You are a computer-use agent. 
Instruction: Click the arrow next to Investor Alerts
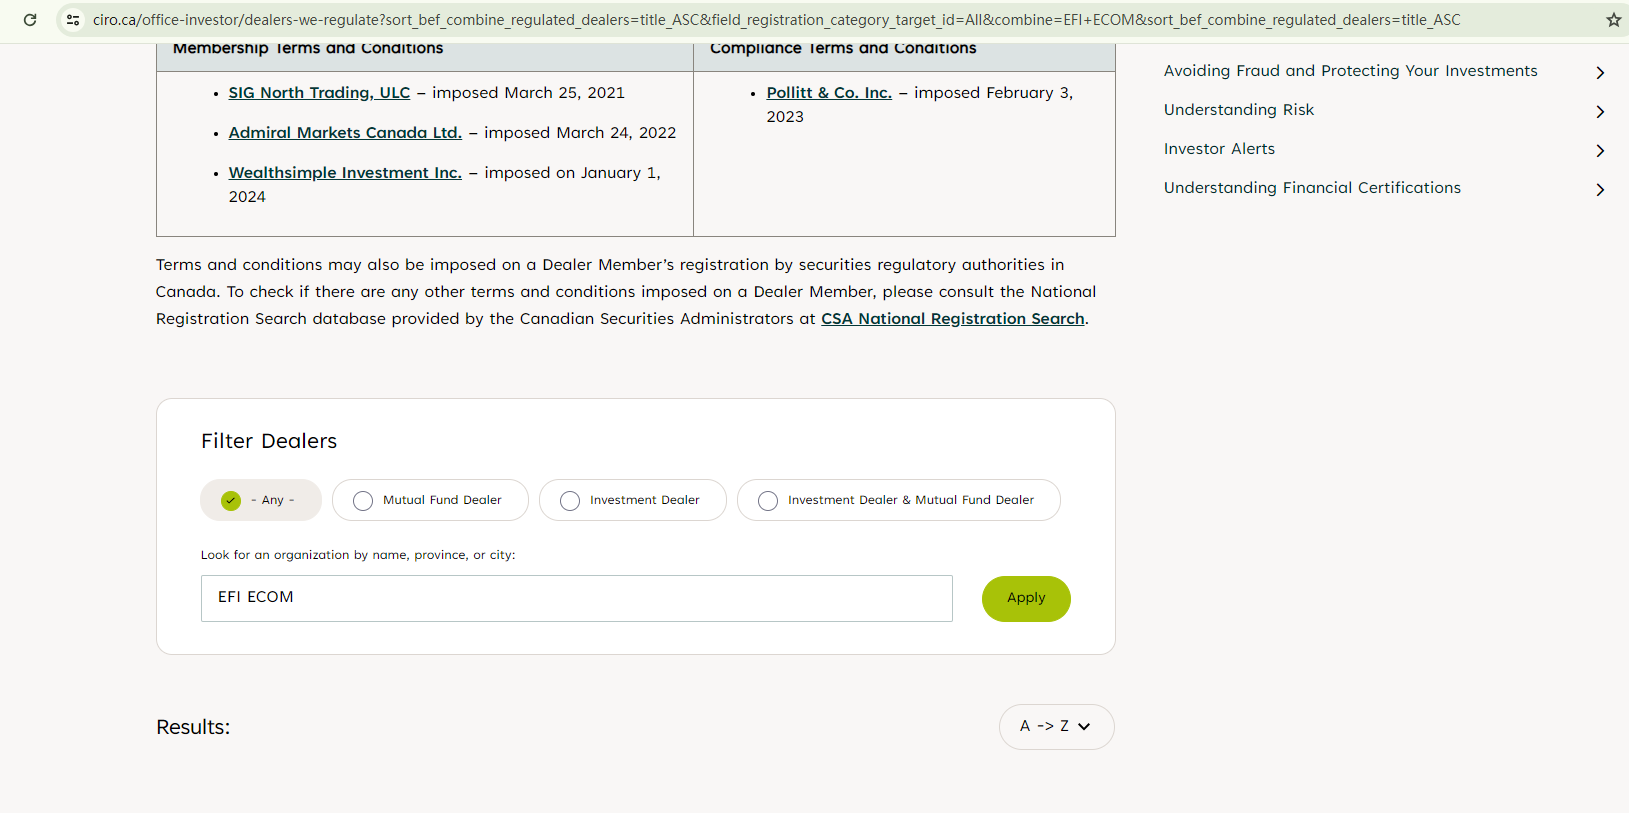pyautogui.click(x=1600, y=151)
